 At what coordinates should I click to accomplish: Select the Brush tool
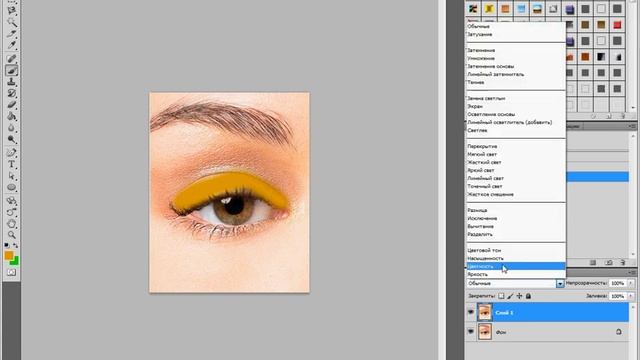[11, 70]
